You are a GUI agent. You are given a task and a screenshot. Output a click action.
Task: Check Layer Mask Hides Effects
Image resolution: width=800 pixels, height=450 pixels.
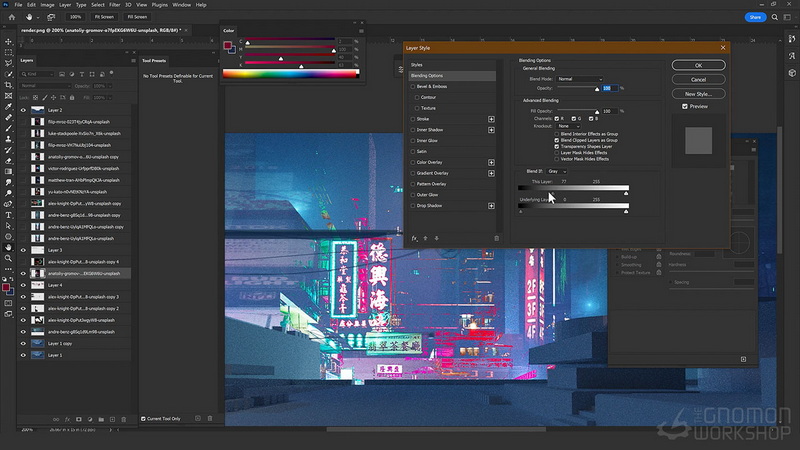point(557,153)
